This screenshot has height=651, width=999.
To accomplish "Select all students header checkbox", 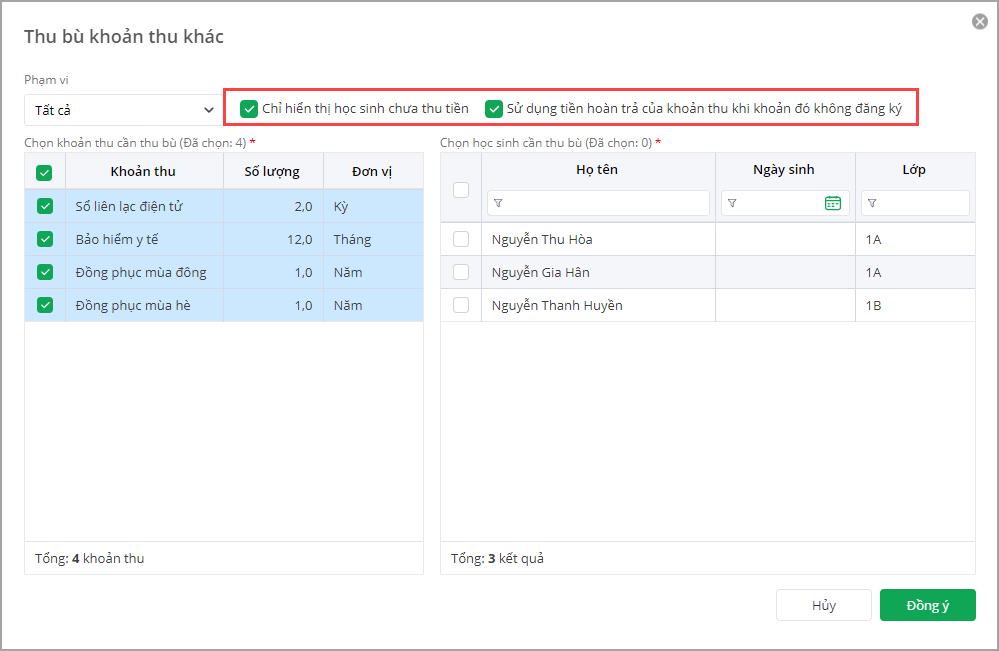I will pyautogui.click(x=461, y=189).
